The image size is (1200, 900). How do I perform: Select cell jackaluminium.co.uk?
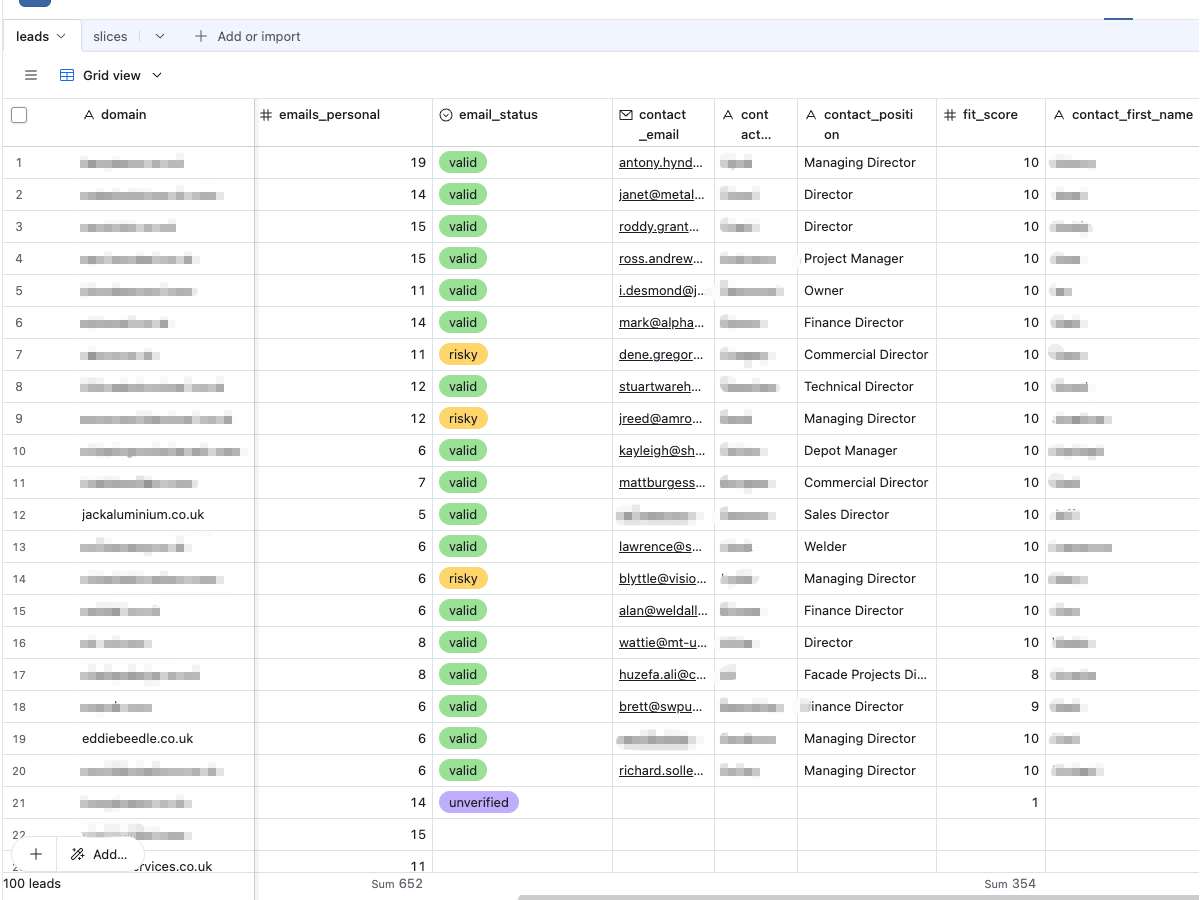(x=143, y=514)
